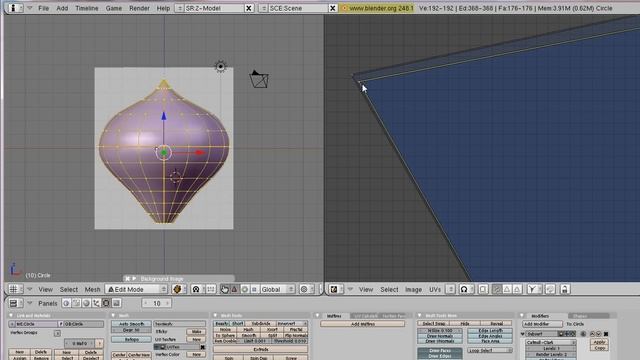The height and width of the screenshot is (360, 640).
Task: Switch to the UV Calculation tab
Action: coord(366,316)
